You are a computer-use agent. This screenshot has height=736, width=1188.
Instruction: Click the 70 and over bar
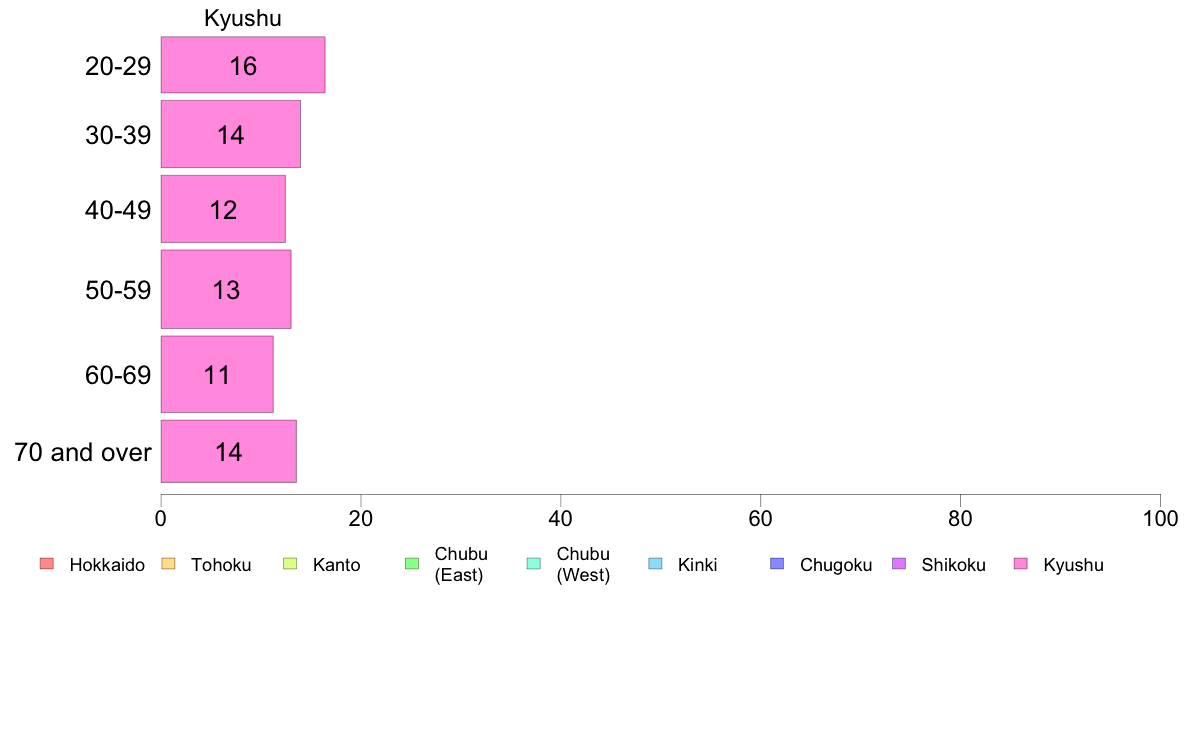coord(228,452)
